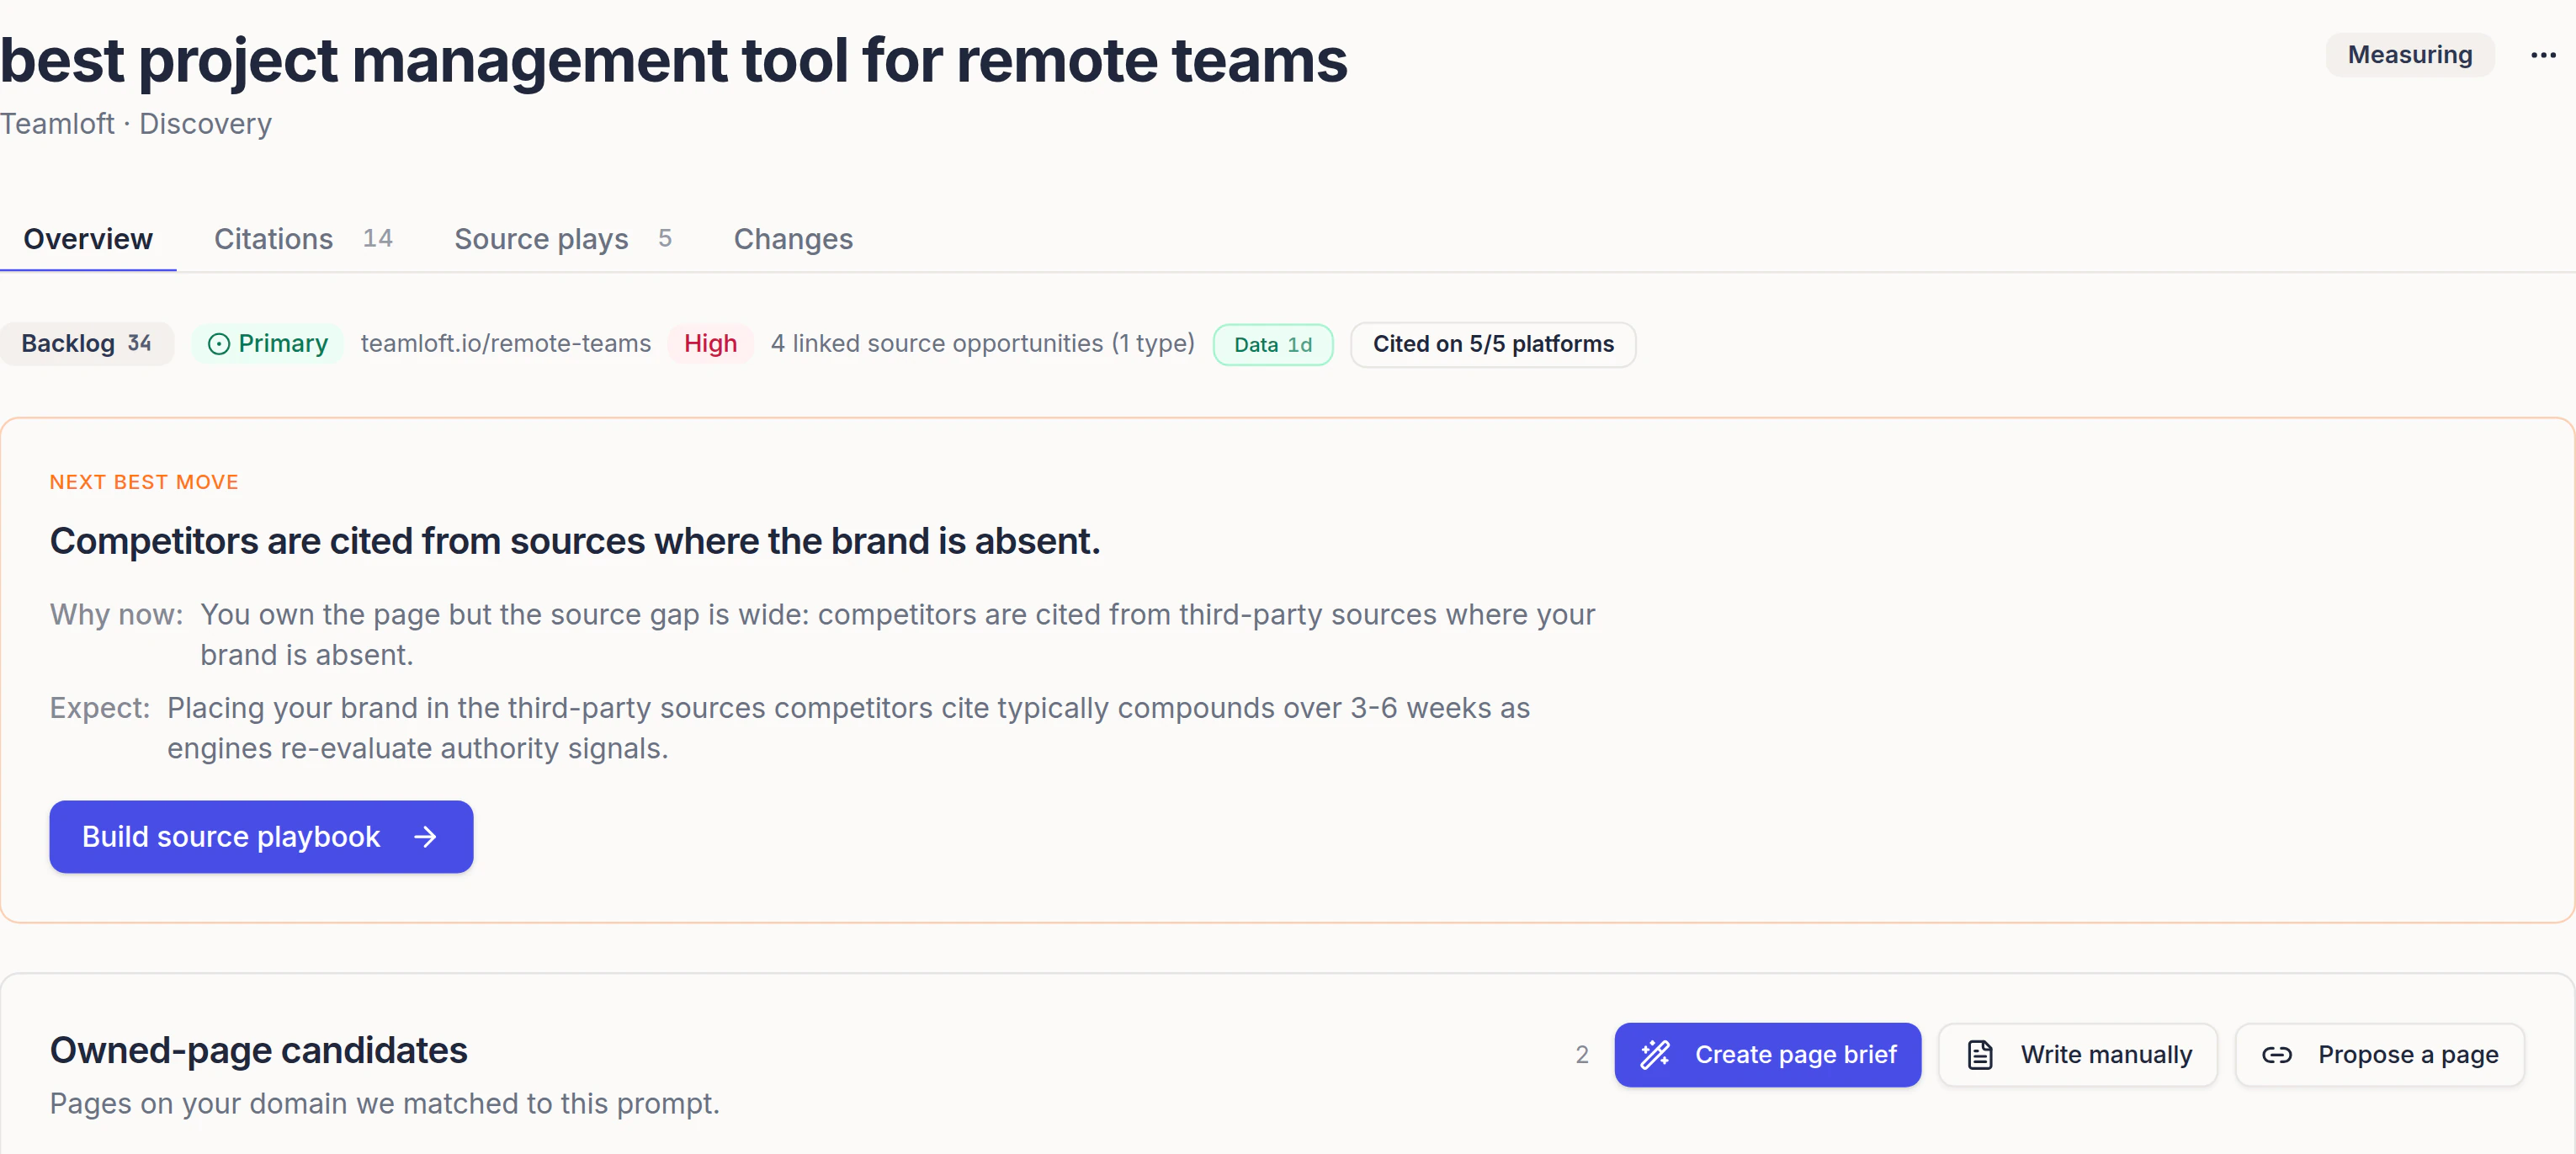The image size is (2576, 1154).
Task: Open the teamloft.io/remote-teams link
Action: (505, 343)
